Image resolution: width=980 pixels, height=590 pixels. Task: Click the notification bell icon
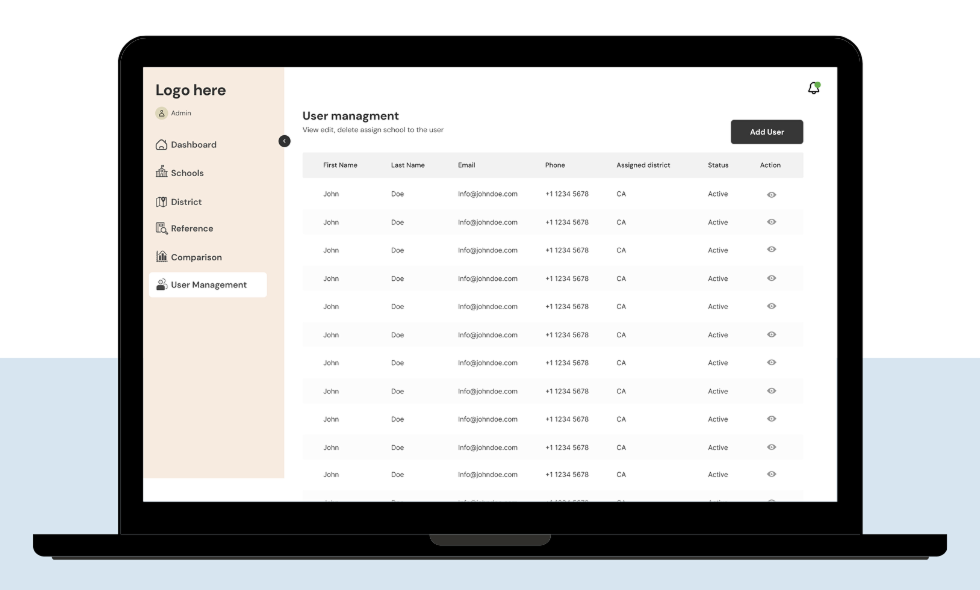(x=813, y=89)
